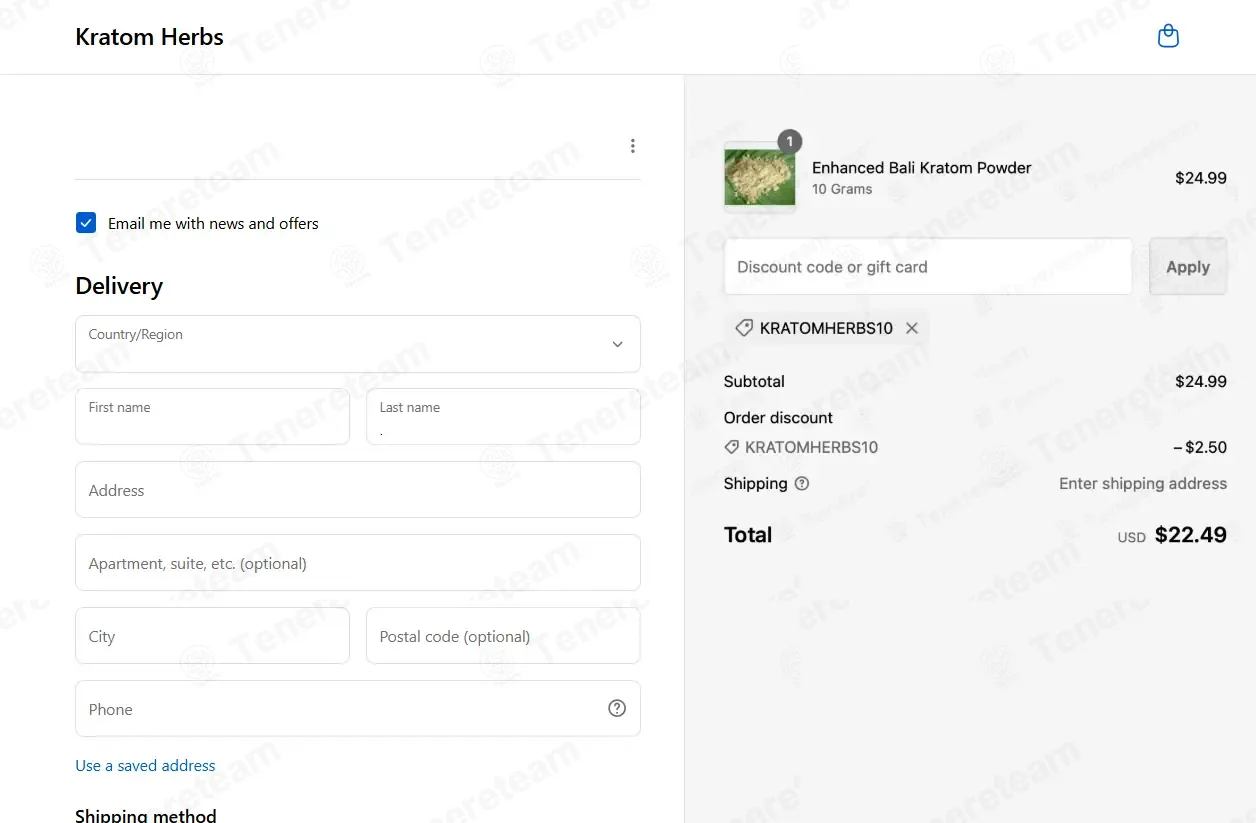Click the Shipping info question icon
Viewport: 1256px width, 823px height.
tap(801, 484)
